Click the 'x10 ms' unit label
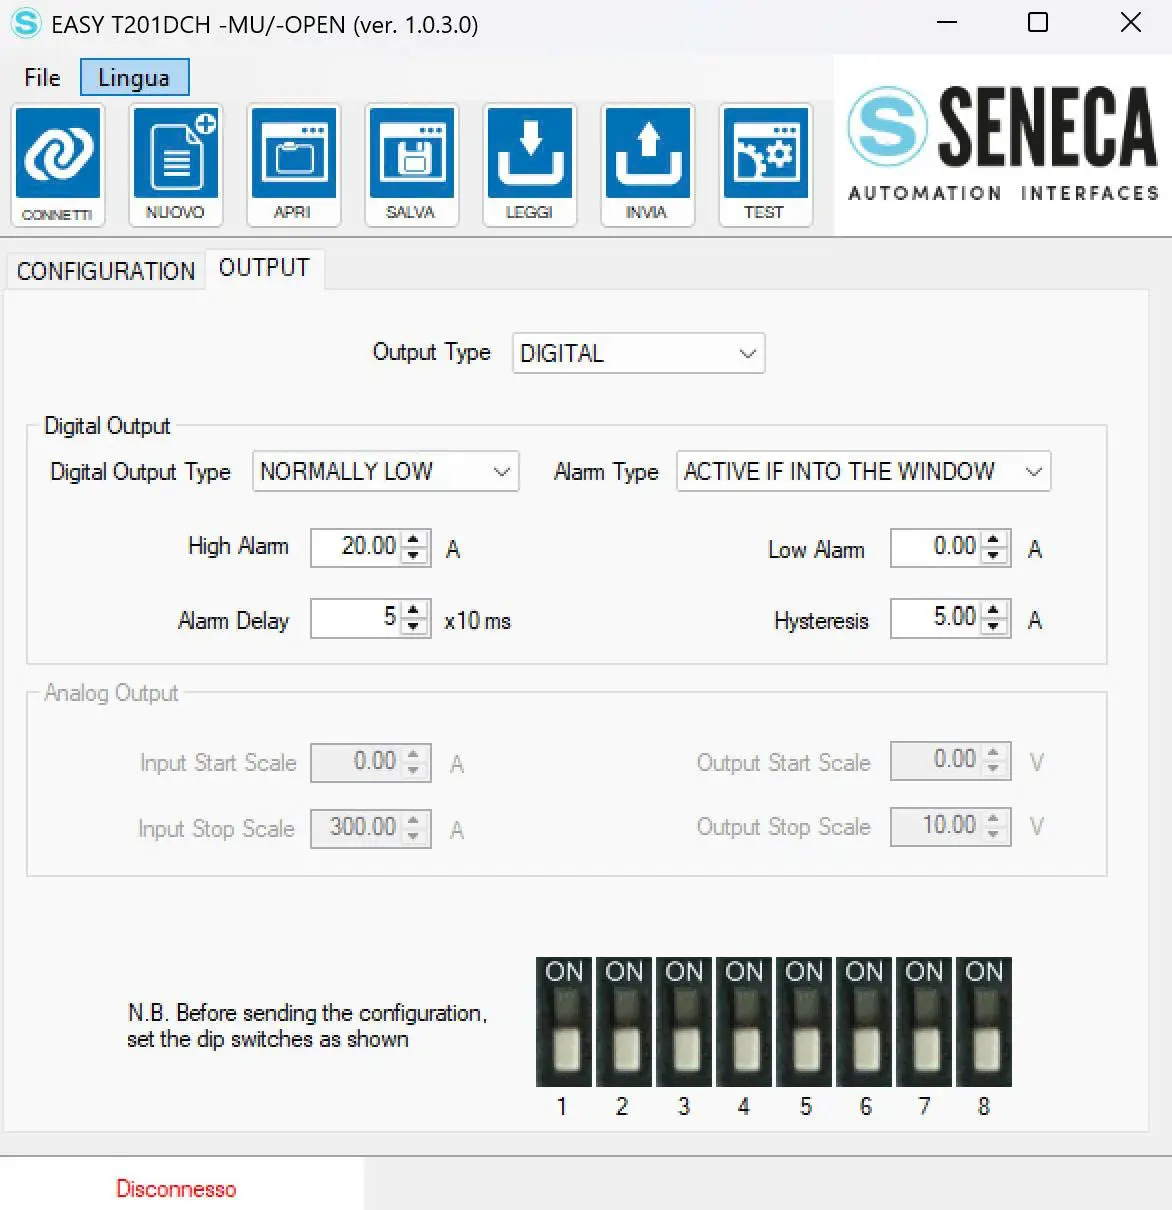 coord(477,621)
